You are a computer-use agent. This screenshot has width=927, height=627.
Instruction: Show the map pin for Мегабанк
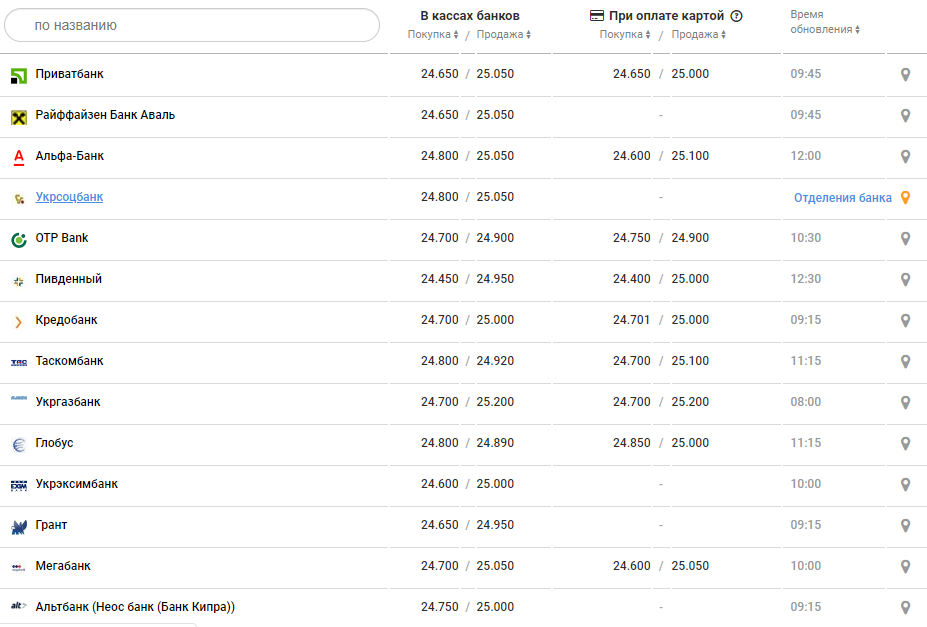coord(905,566)
